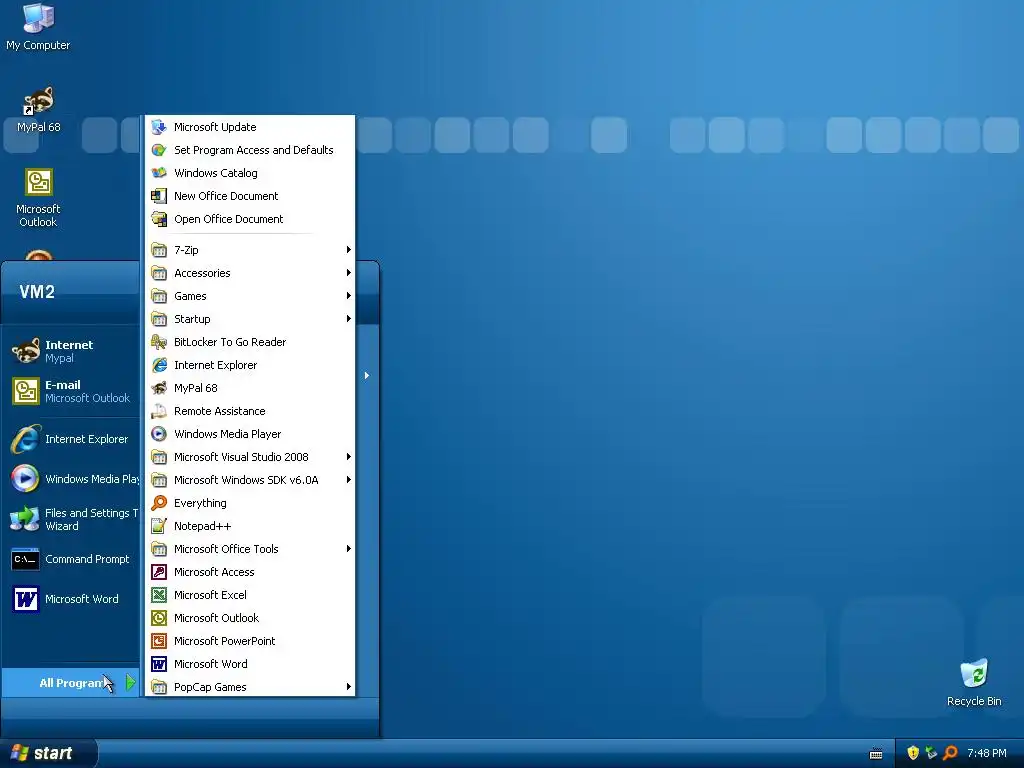1024x768 pixels.
Task: Open Microsoft Update from All Programs
Action: [249, 127]
